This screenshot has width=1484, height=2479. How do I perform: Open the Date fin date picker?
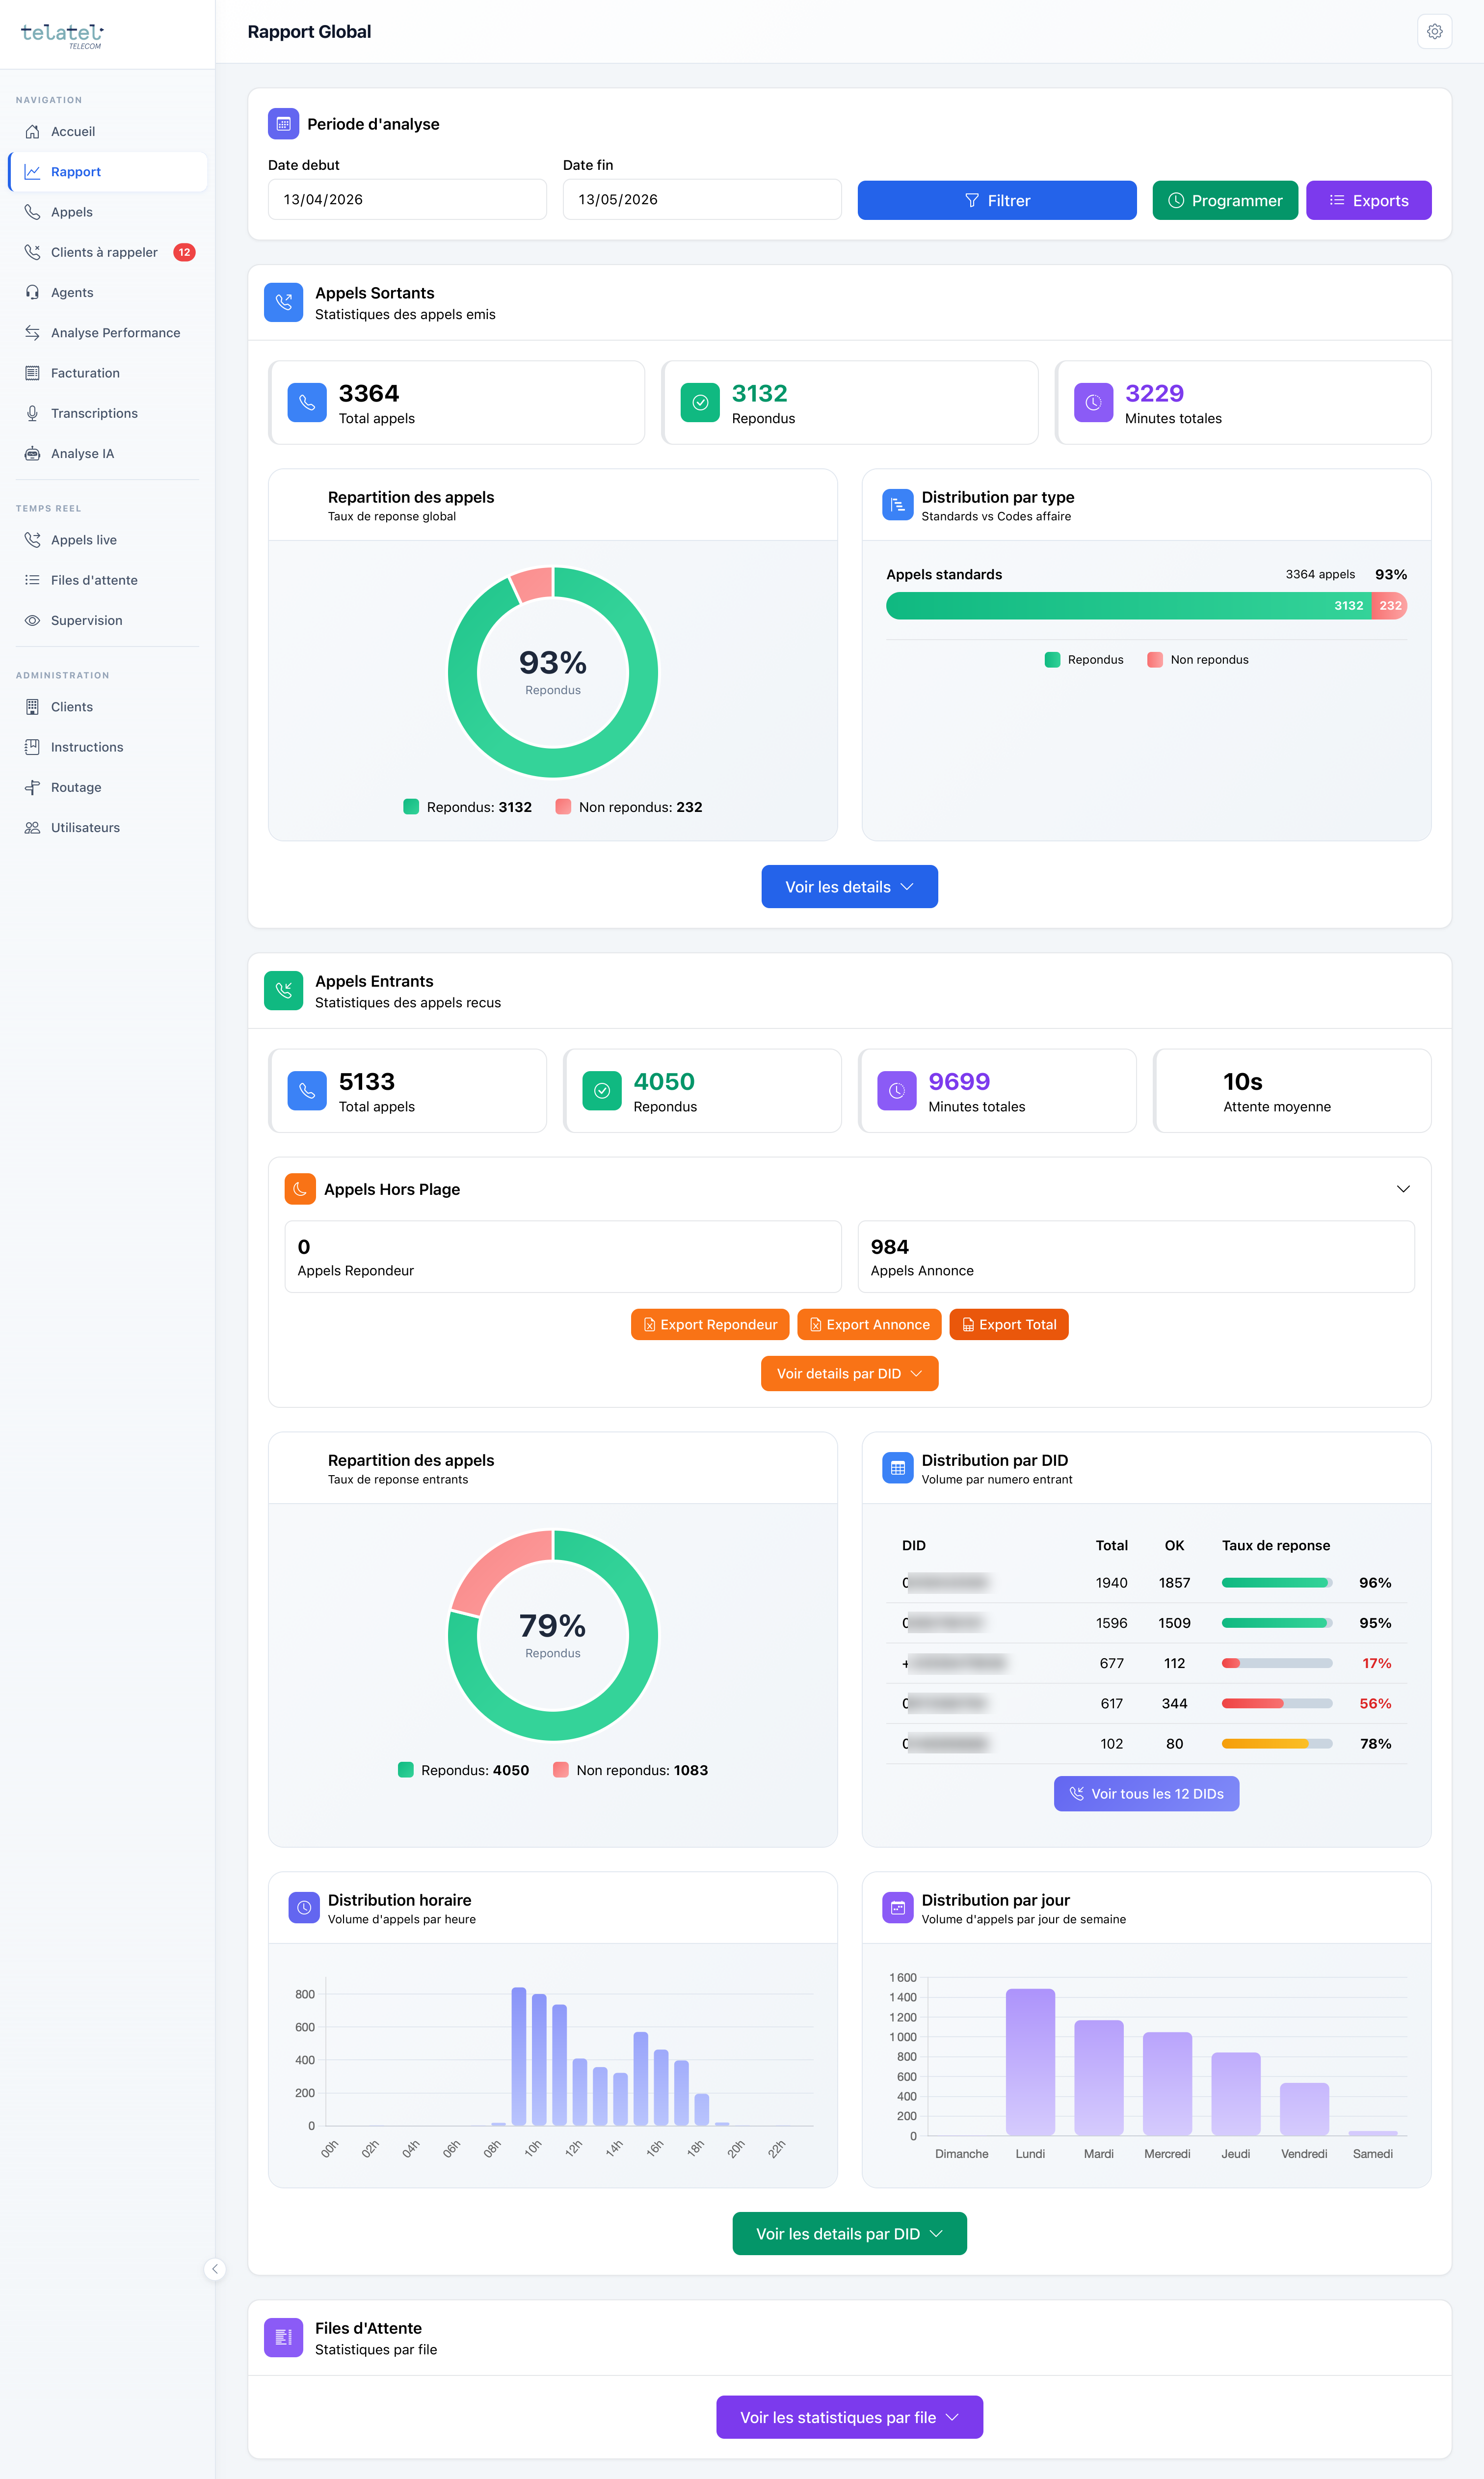(x=702, y=200)
